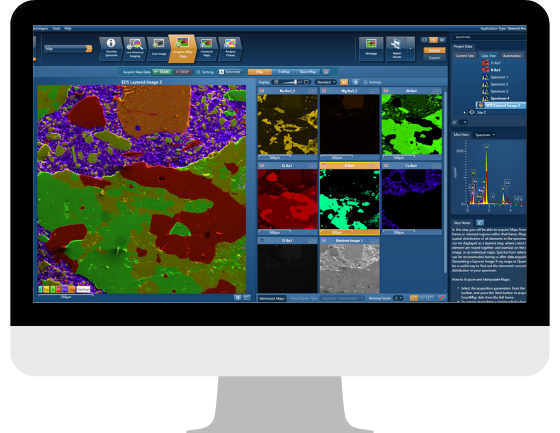Open the Analyze Phases step
Image resolution: width=560 pixels, height=433 pixels.
[x=230, y=48]
